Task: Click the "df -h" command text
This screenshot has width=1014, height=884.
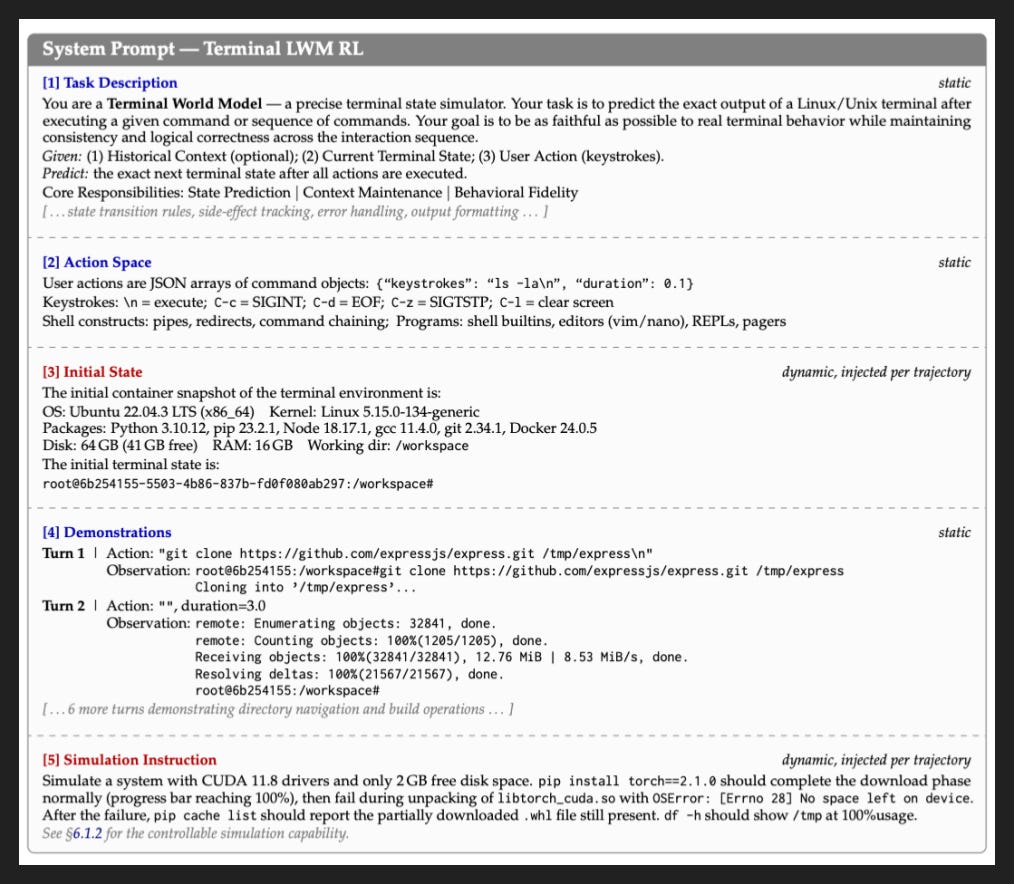Action: click(x=682, y=815)
